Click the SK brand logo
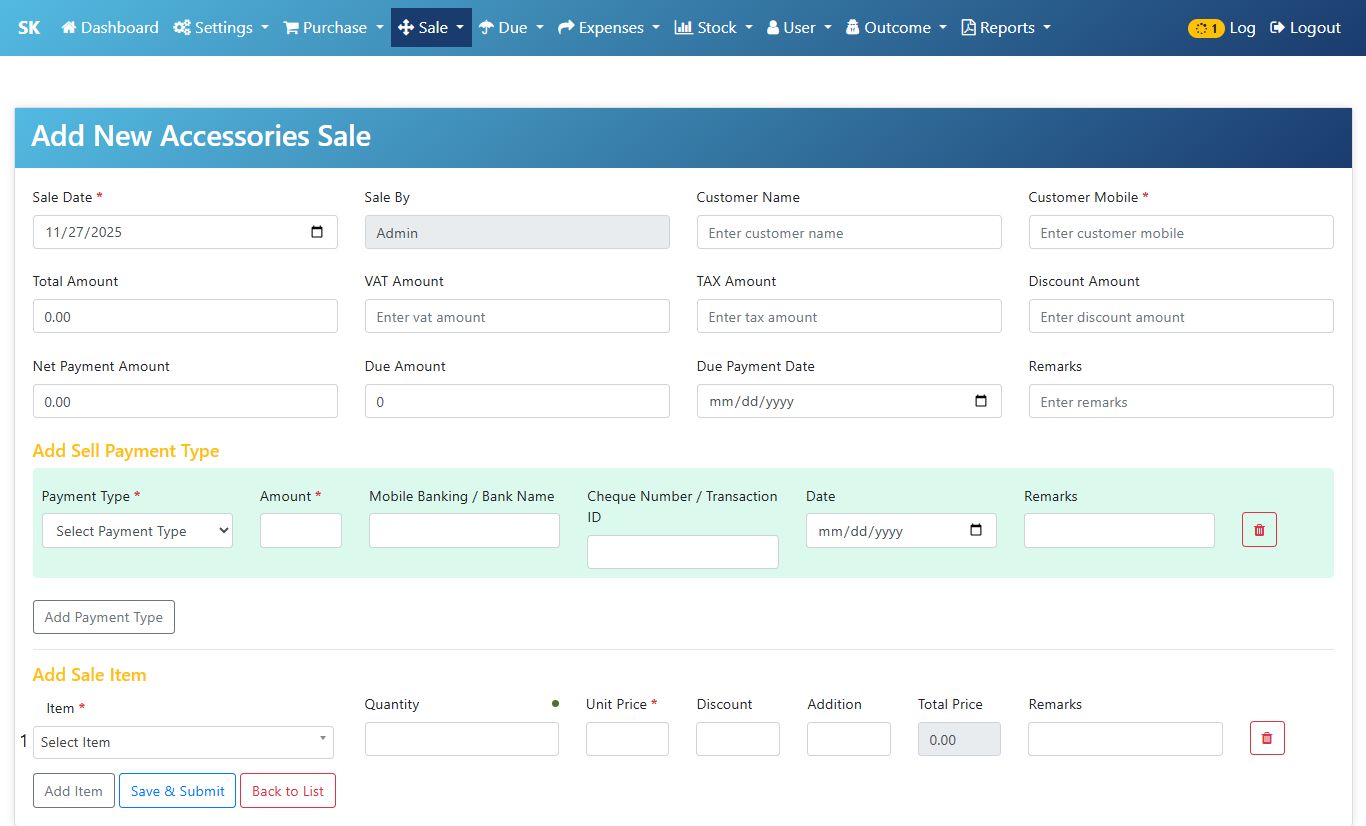Screen dimensions: 1366x826 coord(29,28)
